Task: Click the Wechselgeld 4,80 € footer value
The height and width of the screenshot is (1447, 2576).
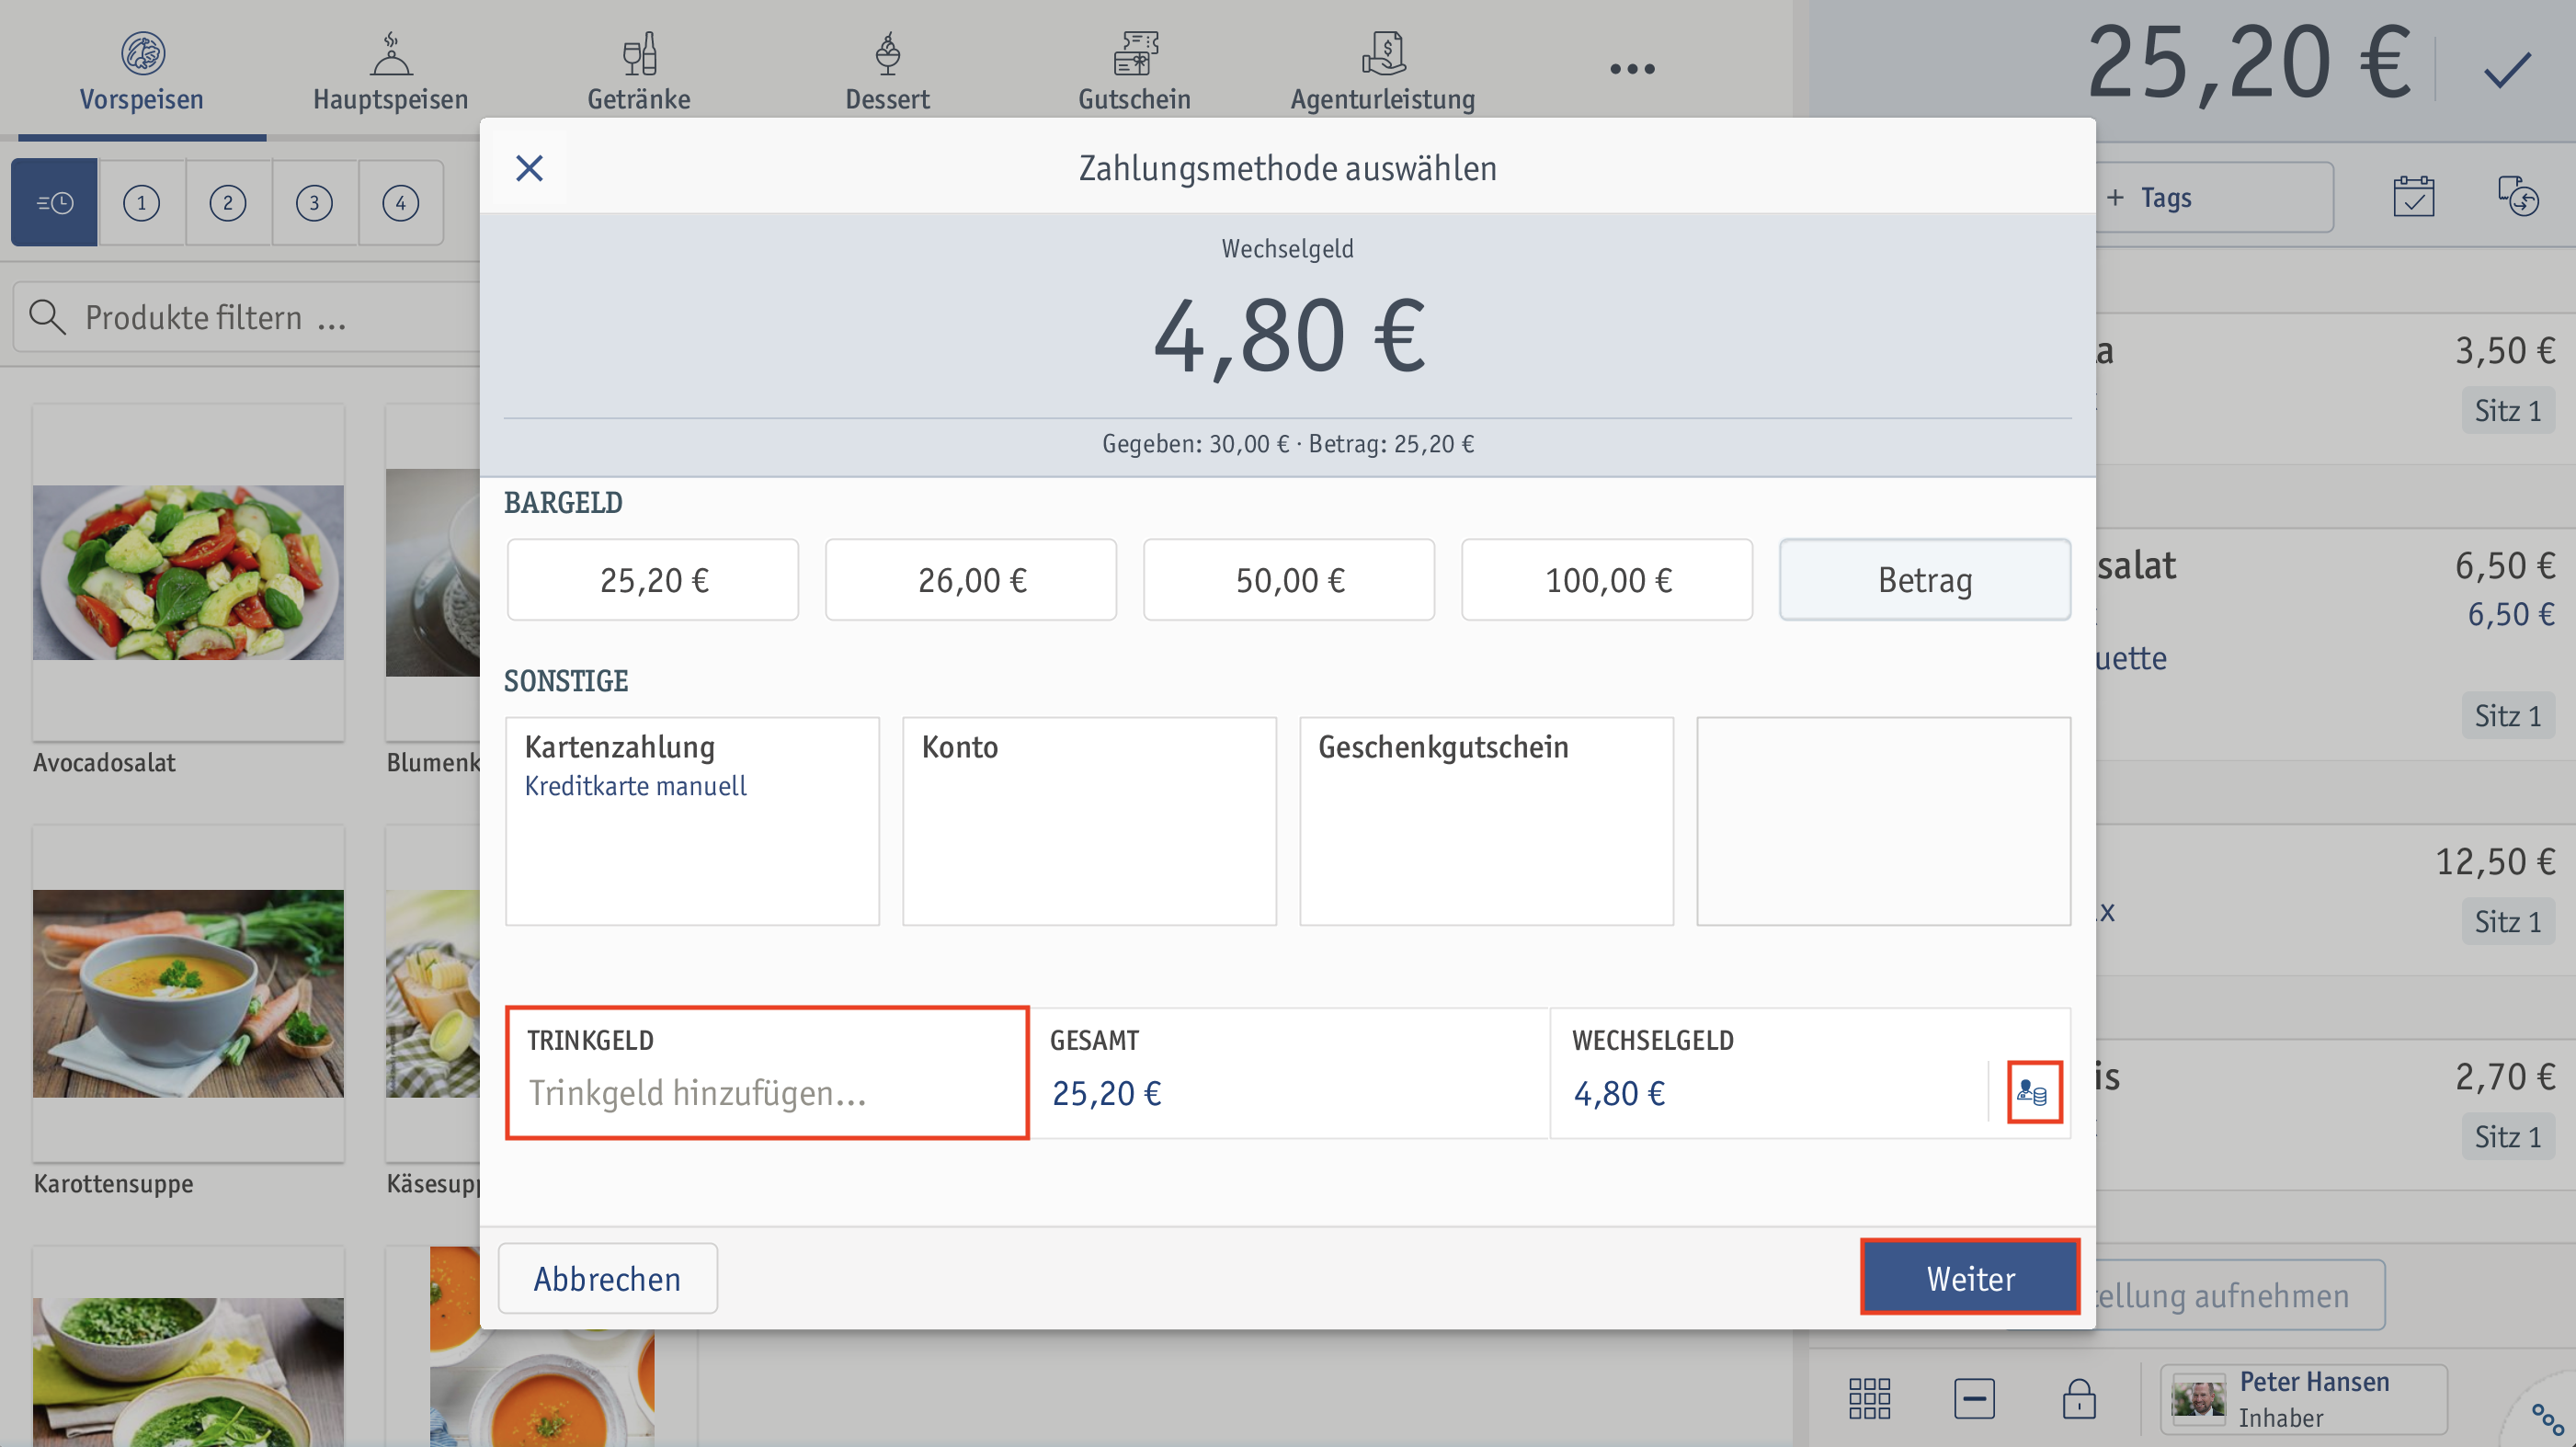Action: pyautogui.click(x=1619, y=1093)
